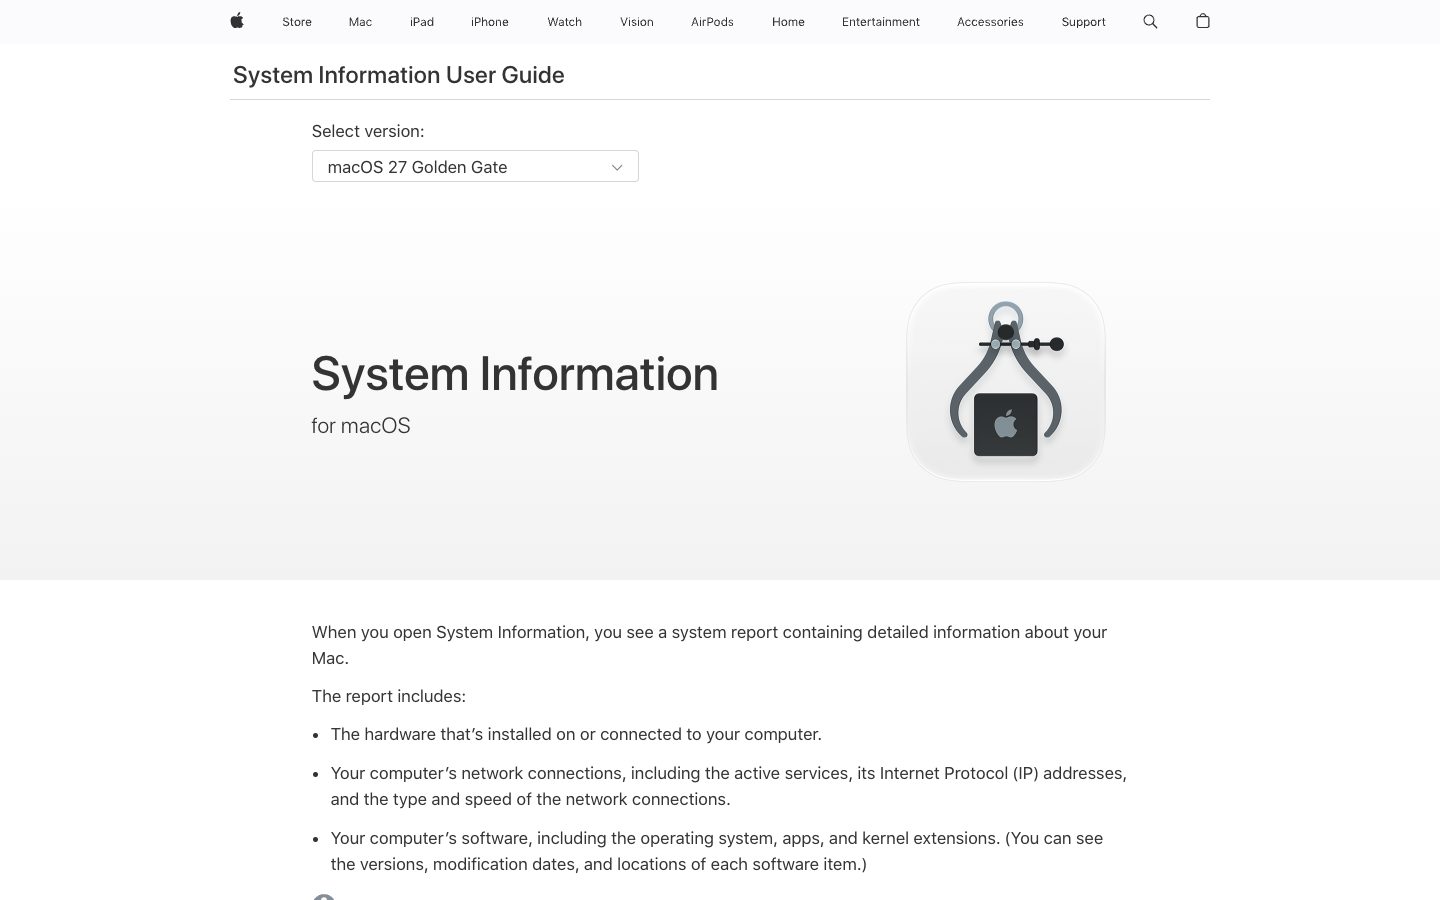Go to the Watch section
Image resolution: width=1440 pixels, height=900 pixels.
(564, 22)
